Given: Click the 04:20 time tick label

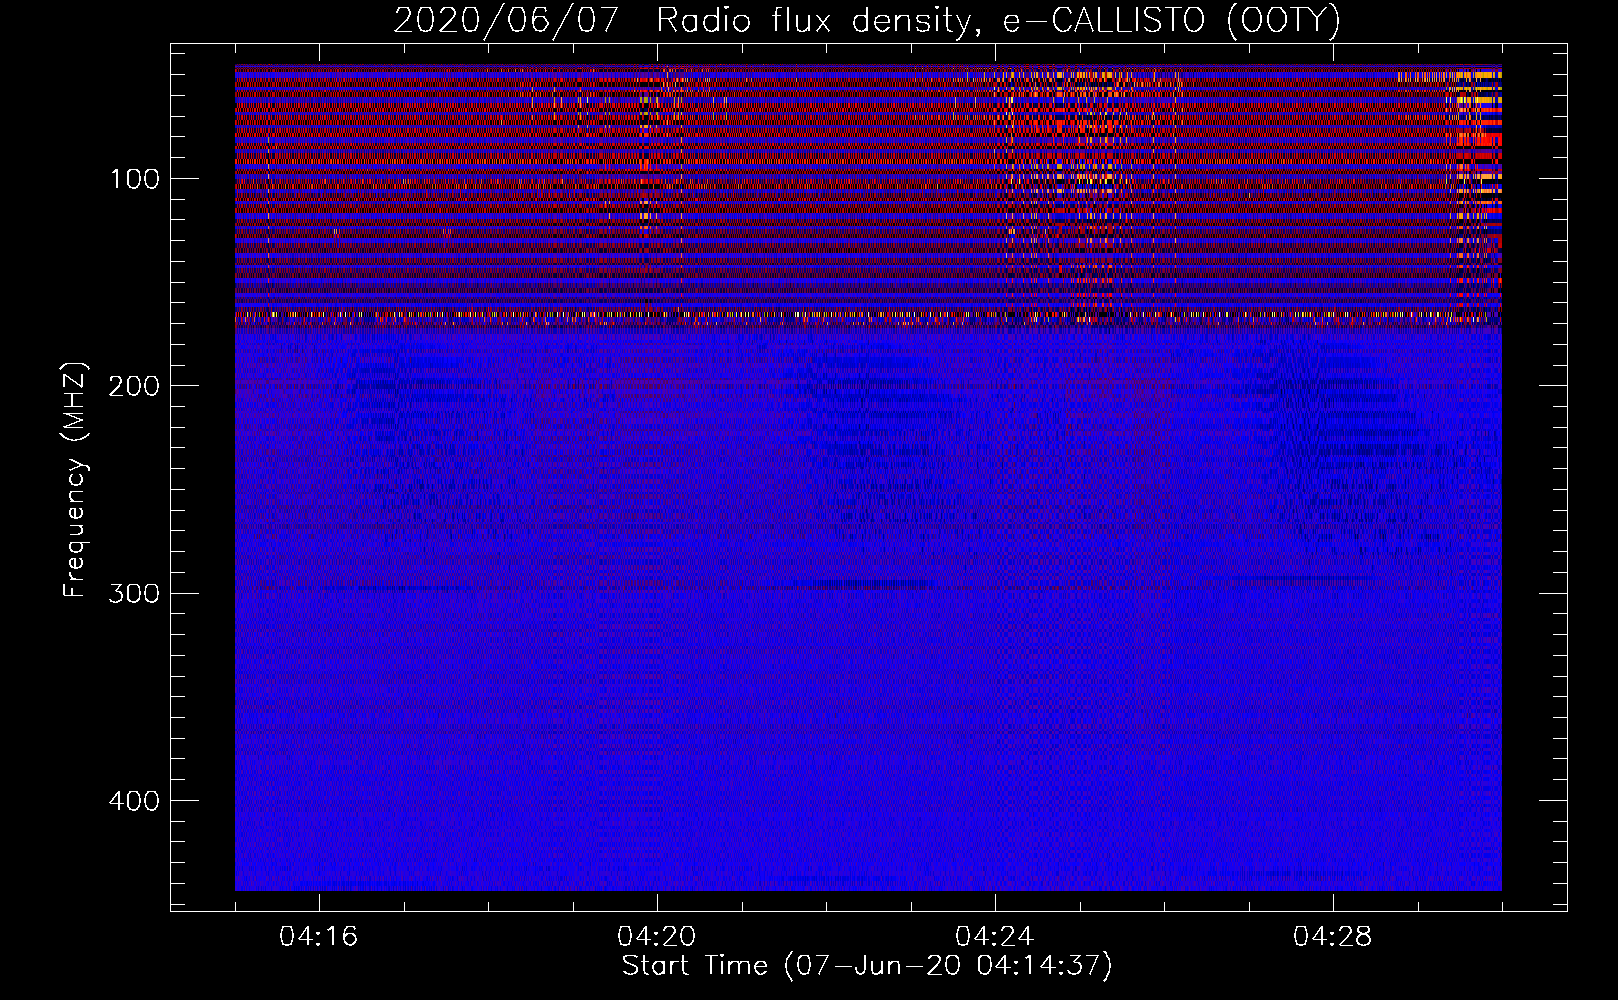Looking at the screenshot, I should [x=657, y=937].
